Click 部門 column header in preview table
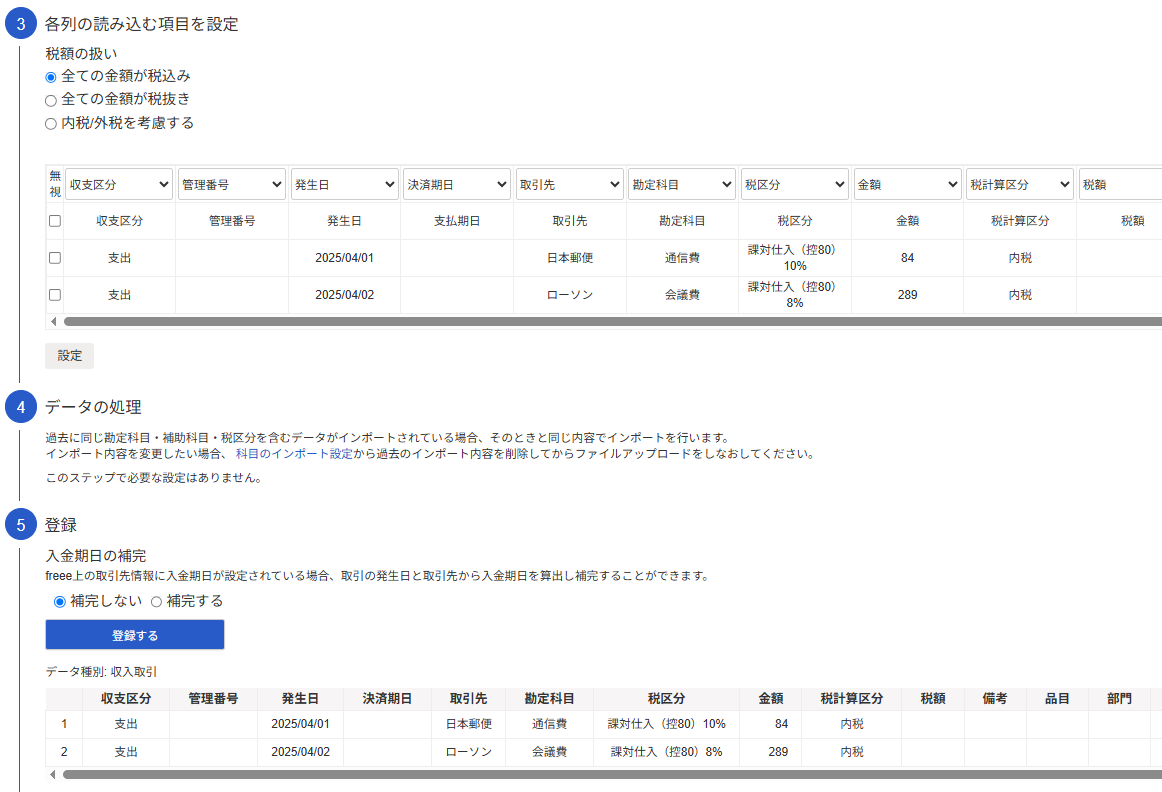The image size is (1162, 792). coord(1119,699)
